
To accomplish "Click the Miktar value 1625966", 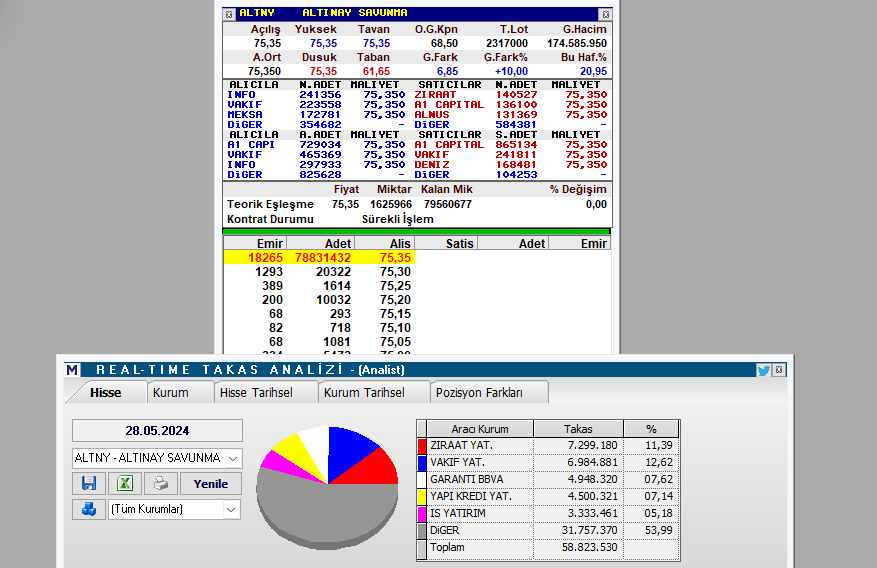I will 391,205.
